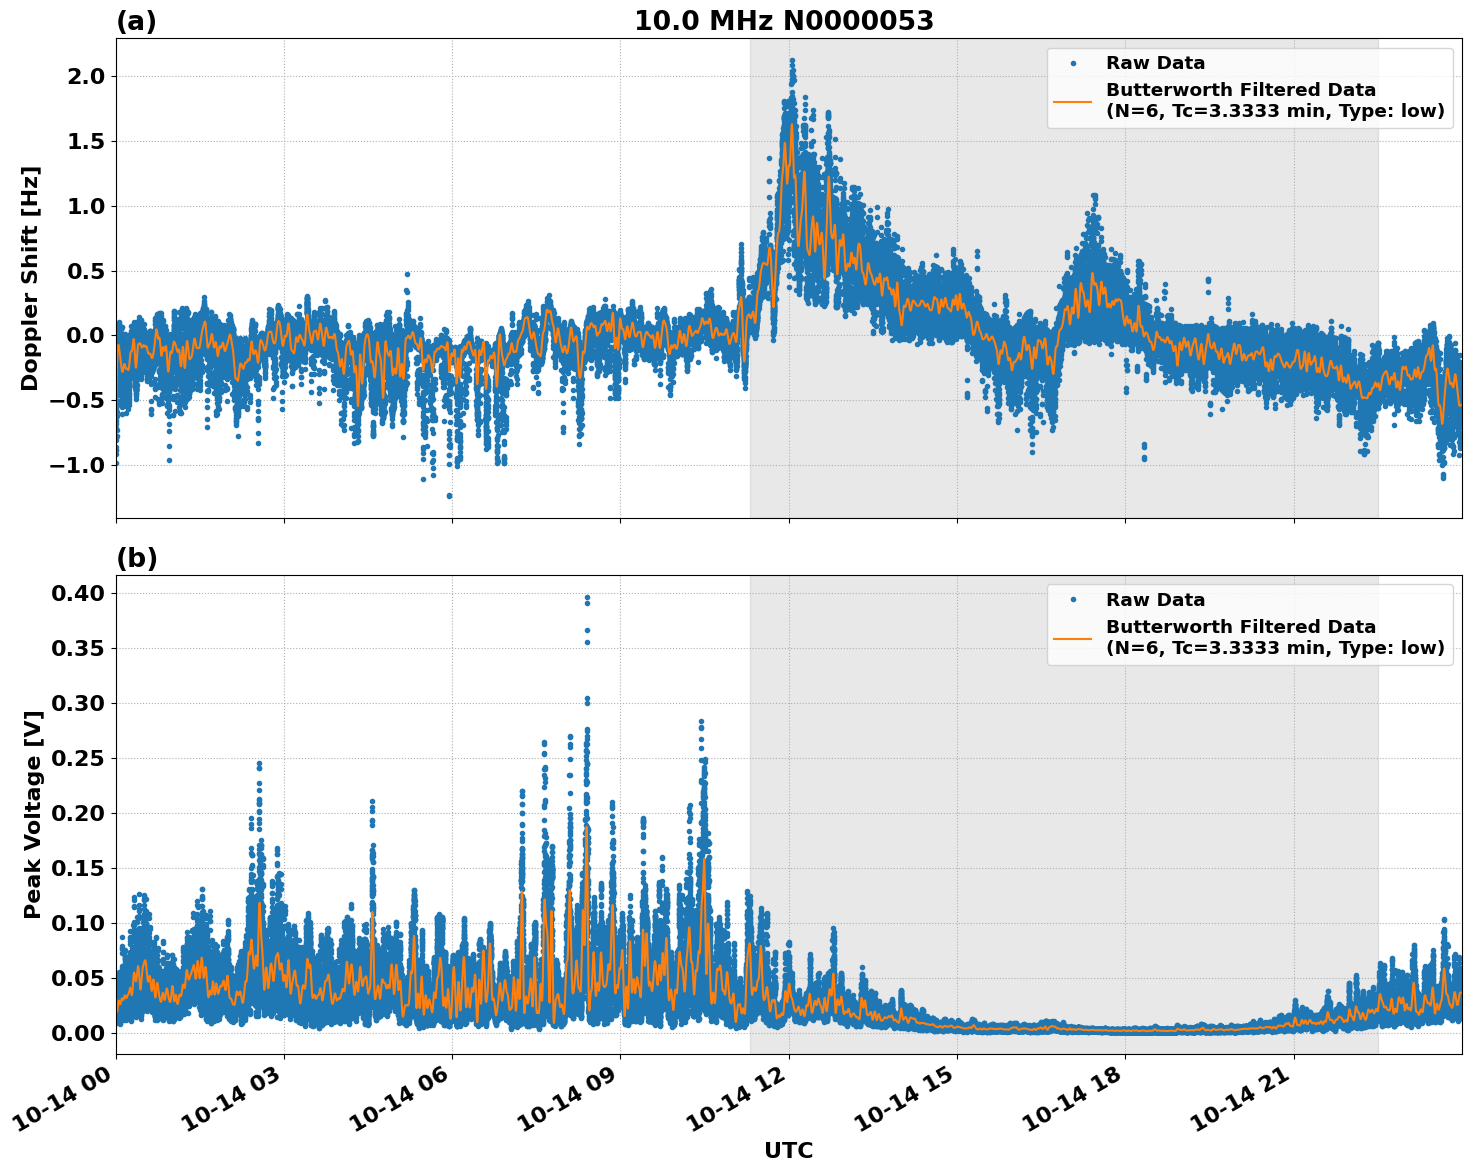This screenshot has width=1472, height=1172.
Task: Select the Peak Voltage [V] axis label
Action: (35, 810)
